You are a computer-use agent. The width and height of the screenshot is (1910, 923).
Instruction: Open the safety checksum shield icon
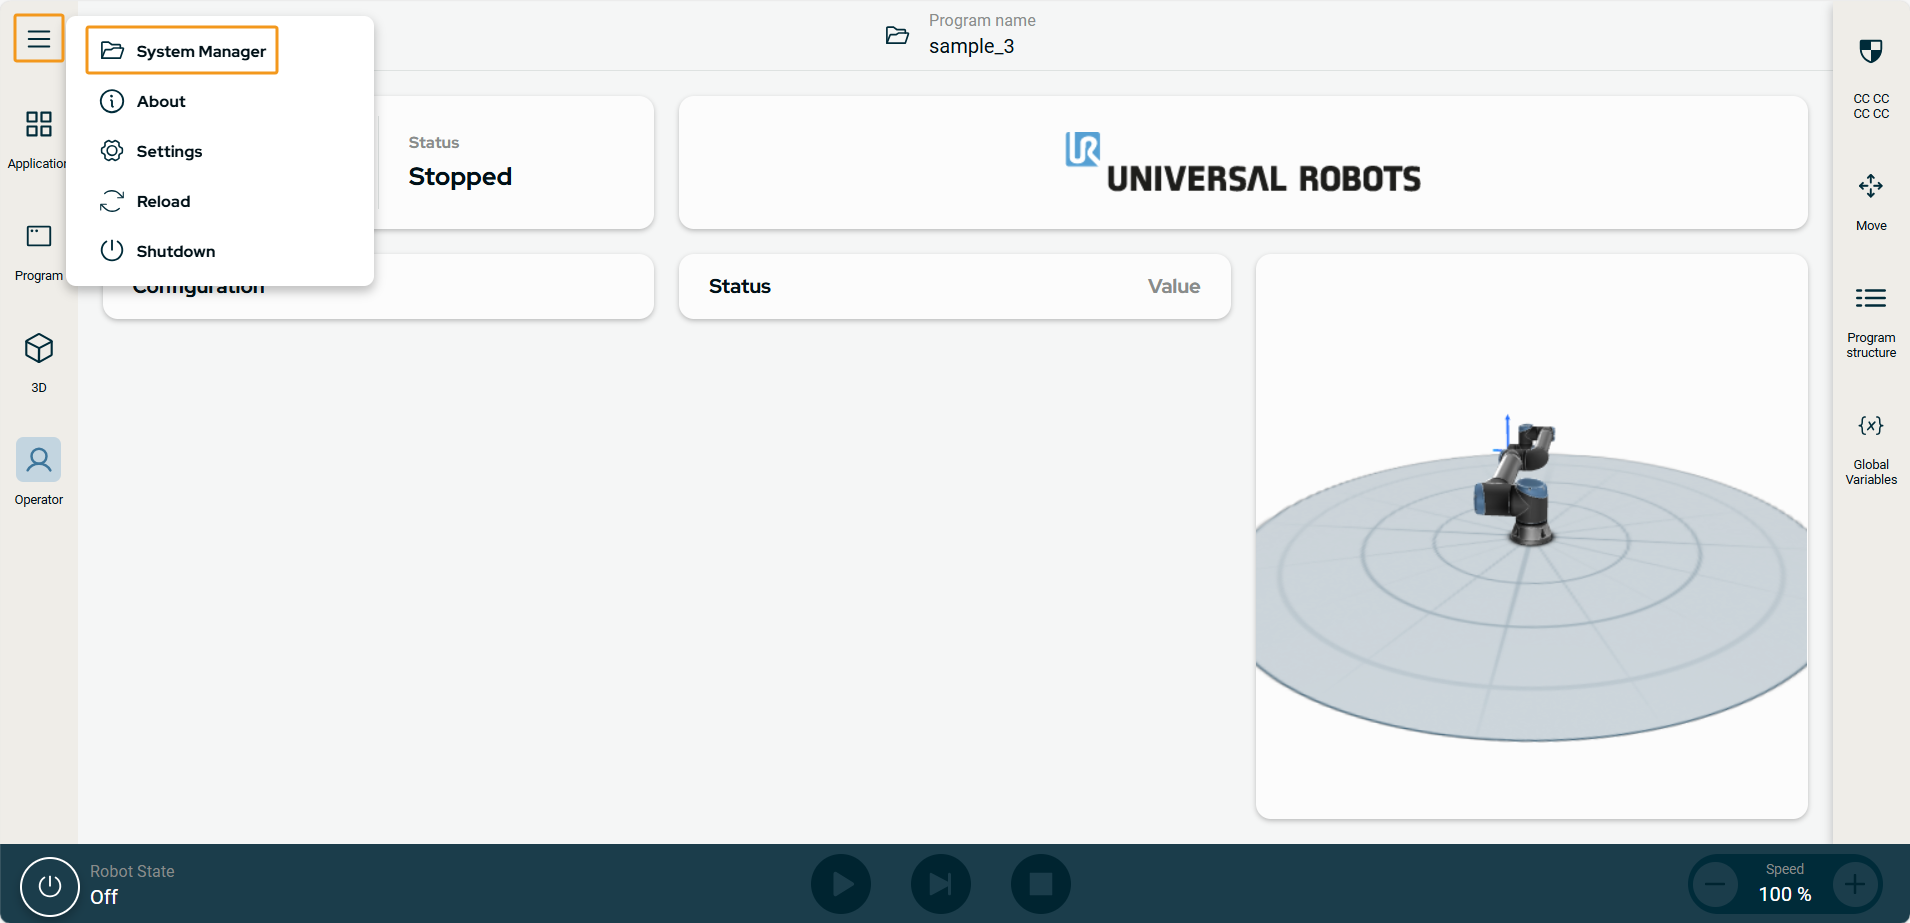1870,52
